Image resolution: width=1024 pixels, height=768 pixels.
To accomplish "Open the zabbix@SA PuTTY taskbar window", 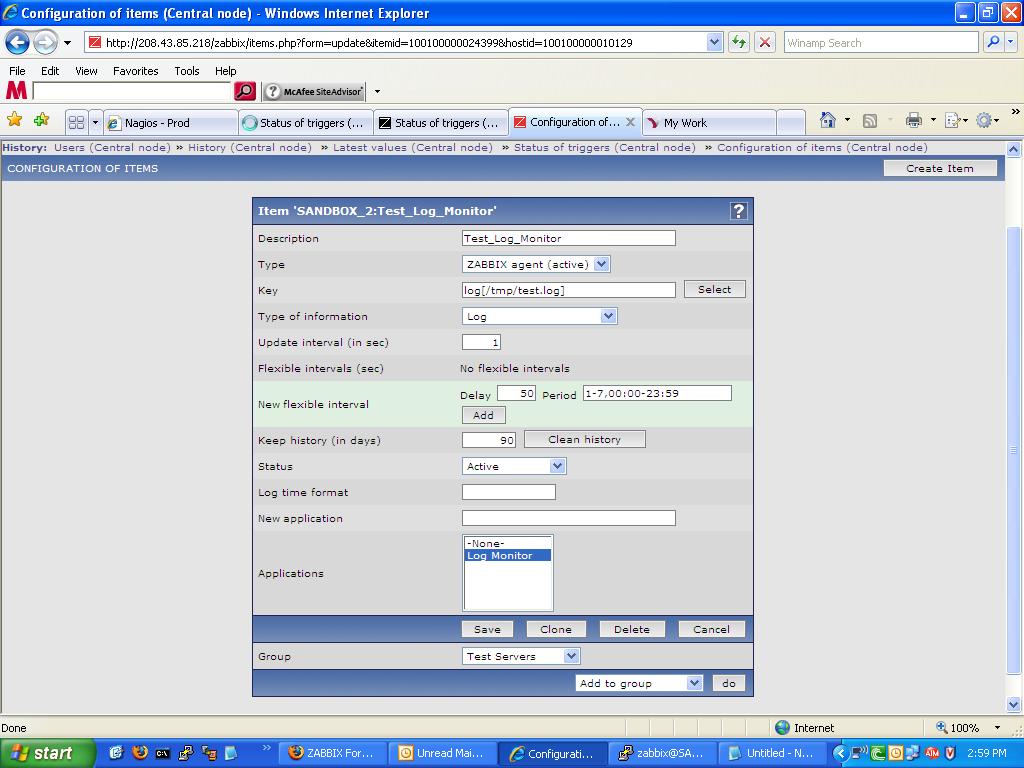I will click(x=662, y=753).
